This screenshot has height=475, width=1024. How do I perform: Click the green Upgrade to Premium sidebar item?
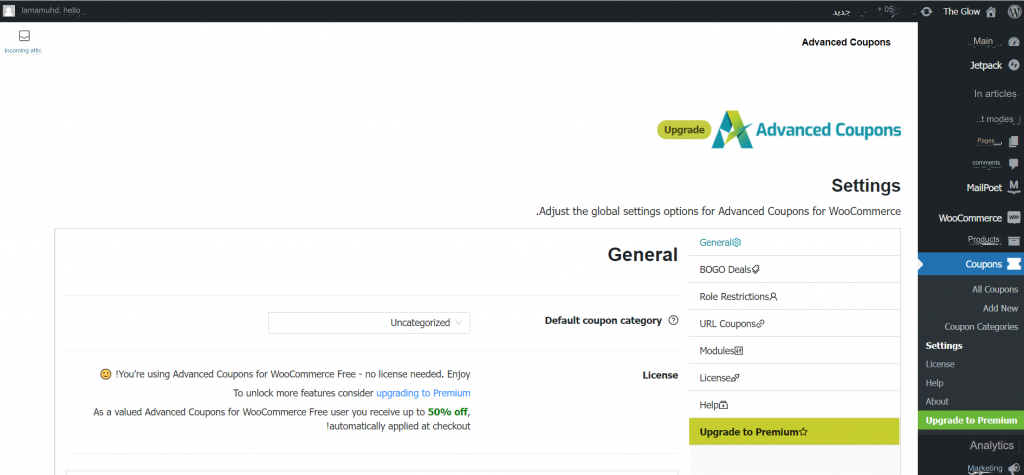(970, 420)
